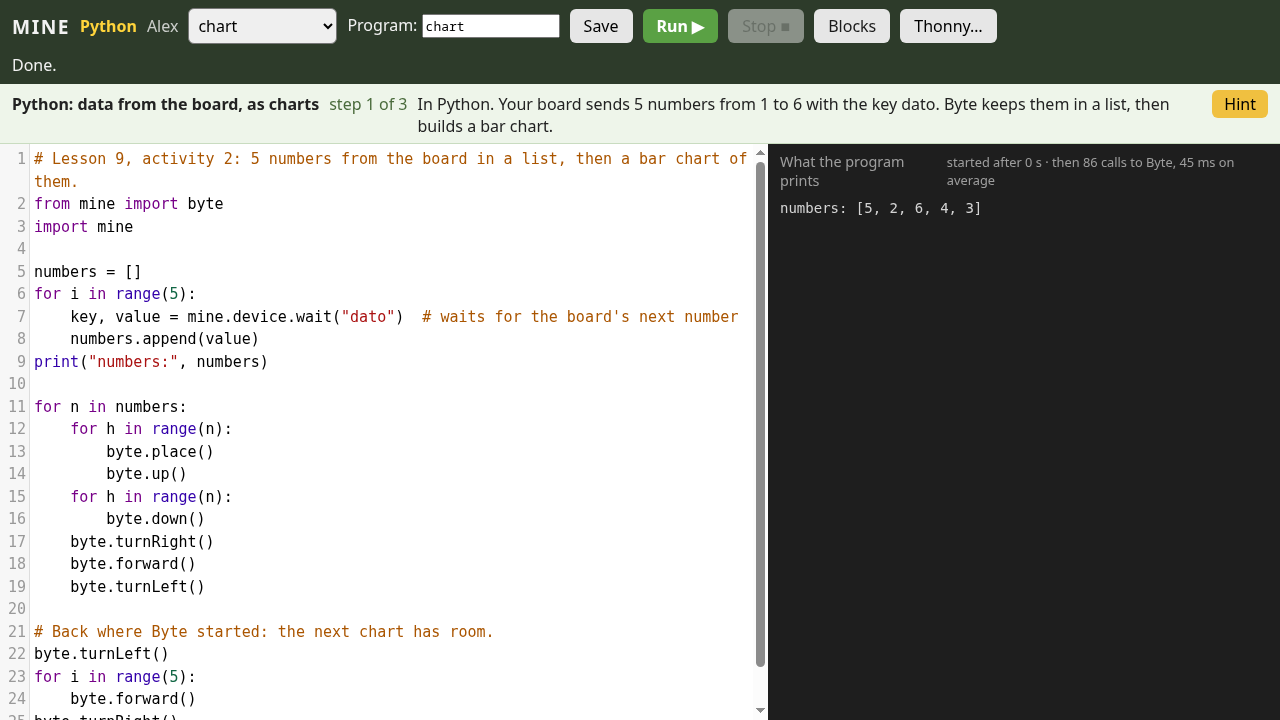Click the line 'byte.place()'
The width and height of the screenshot is (1280, 720).
(x=160, y=452)
